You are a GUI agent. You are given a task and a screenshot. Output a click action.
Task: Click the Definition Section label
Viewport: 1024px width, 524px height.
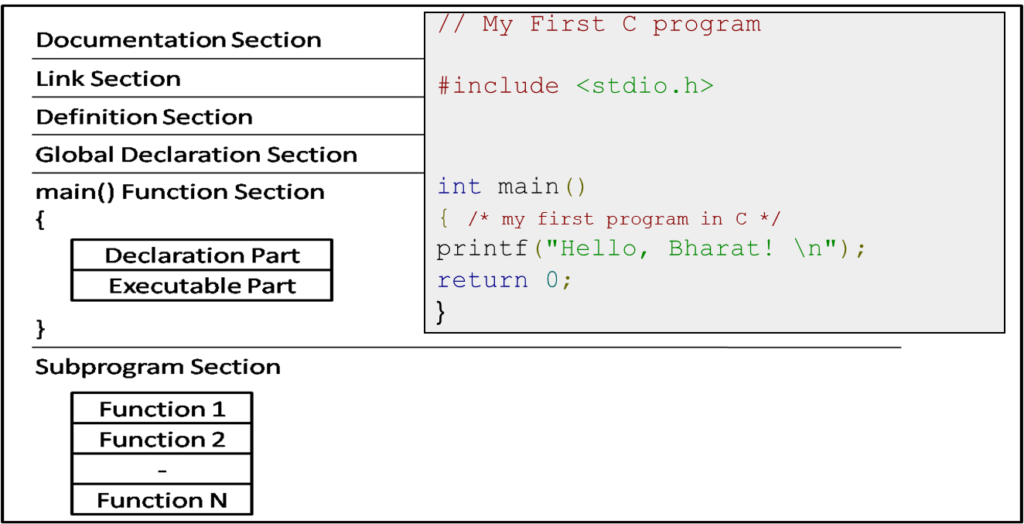(144, 117)
